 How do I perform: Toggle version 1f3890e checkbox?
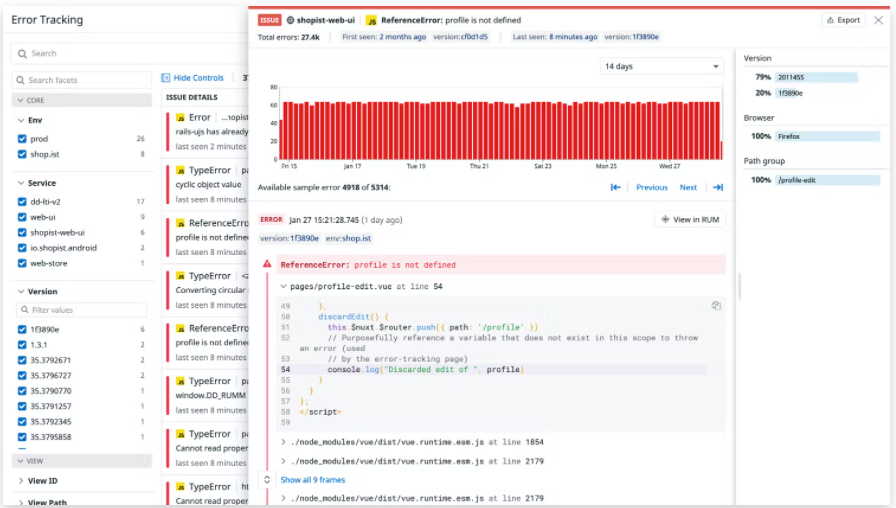tap(22, 330)
